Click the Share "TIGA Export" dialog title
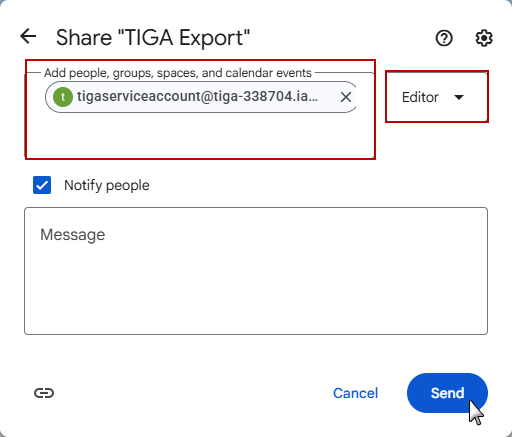 pos(153,37)
